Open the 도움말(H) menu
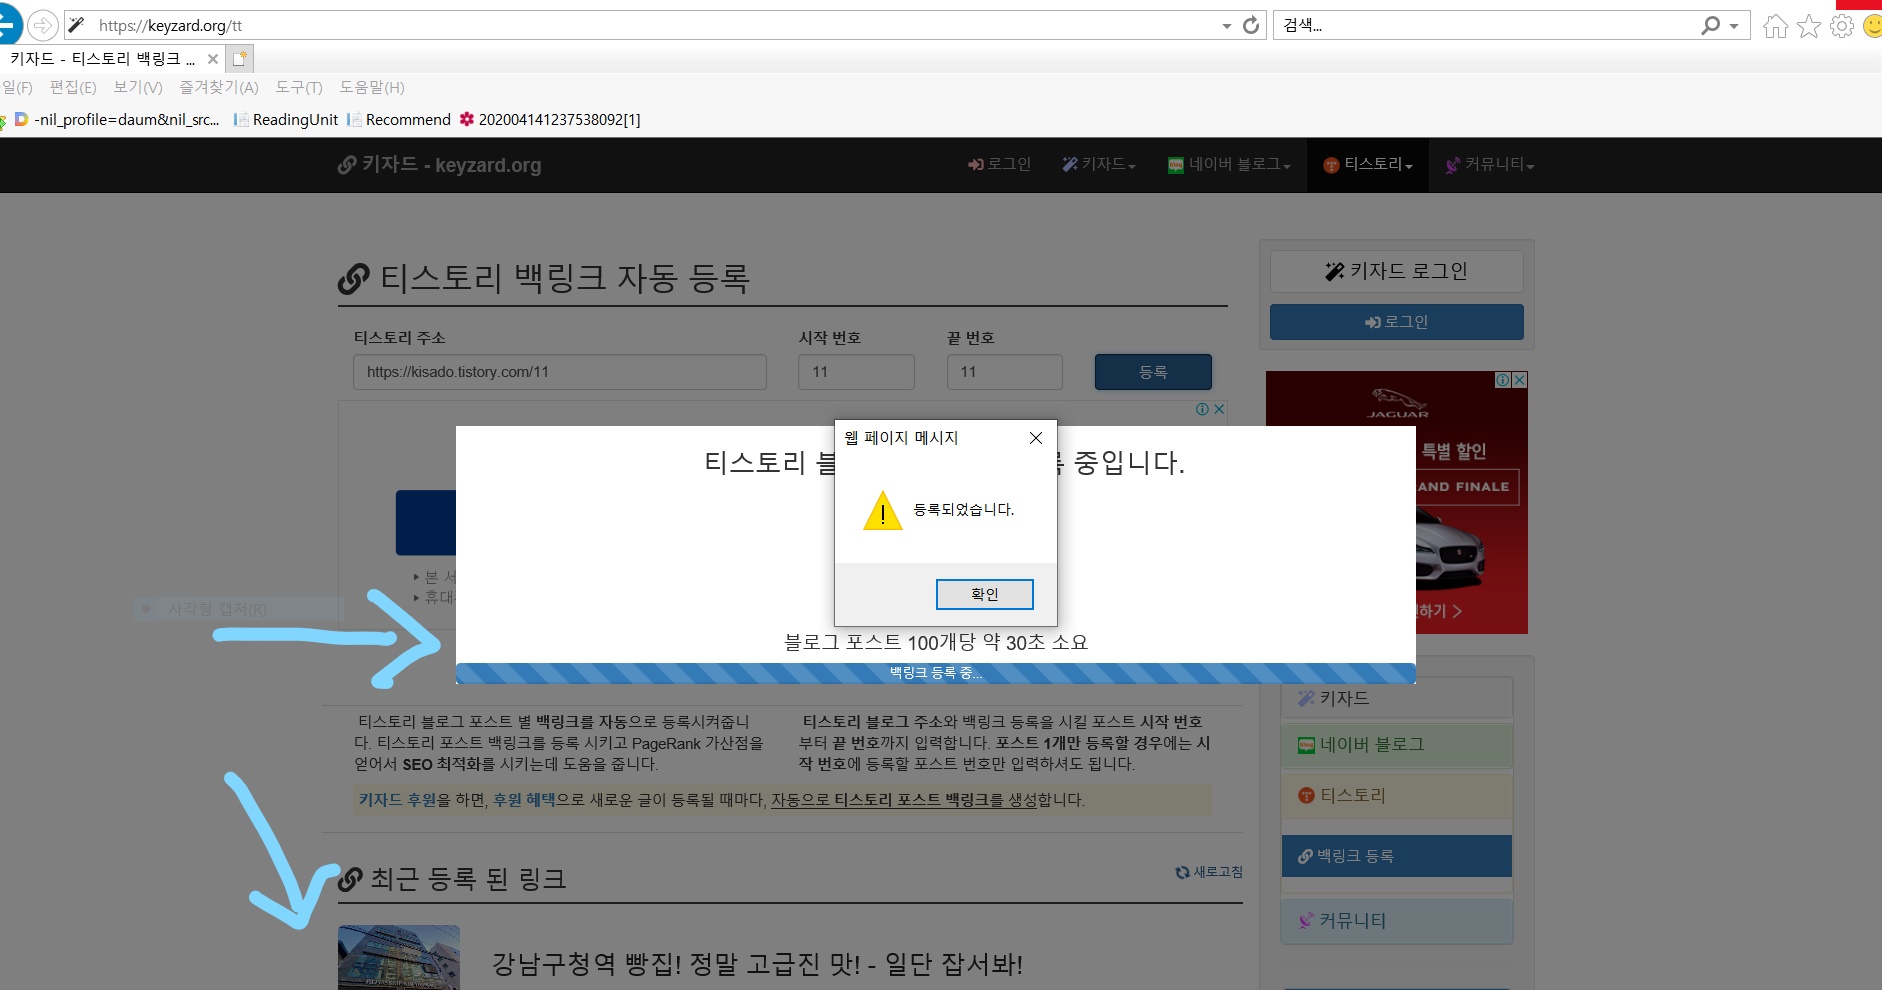The height and width of the screenshot is (990, 1882). point(372,87)
